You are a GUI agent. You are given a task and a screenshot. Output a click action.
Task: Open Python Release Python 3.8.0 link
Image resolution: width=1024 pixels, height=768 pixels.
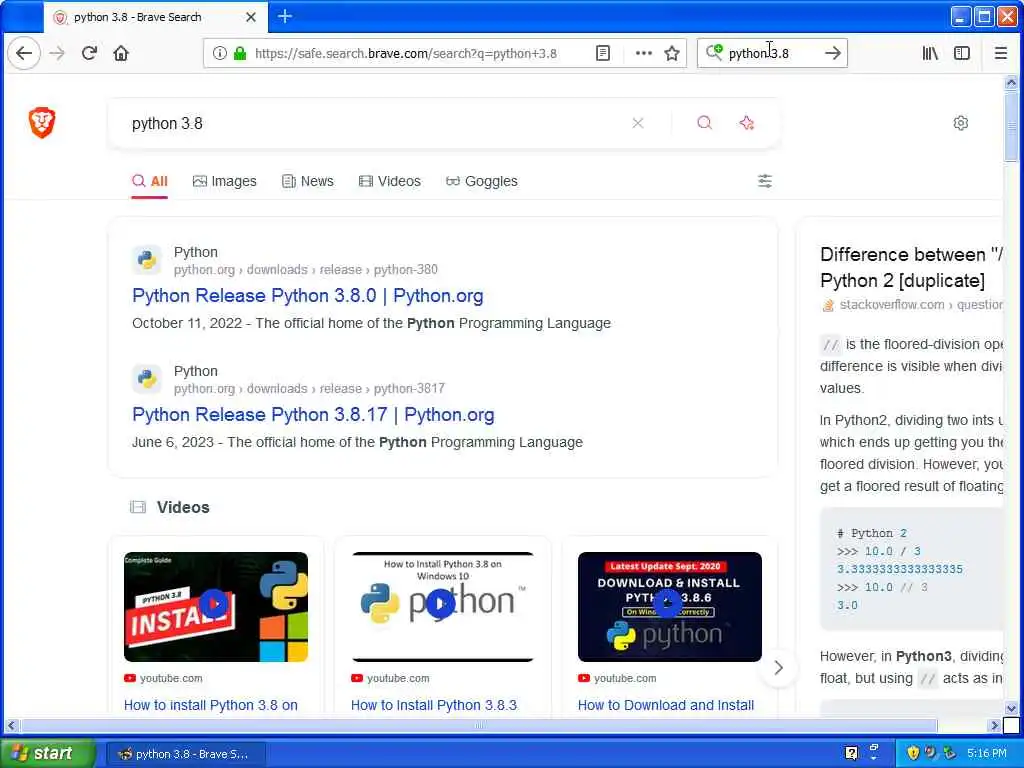coord(308,296)
